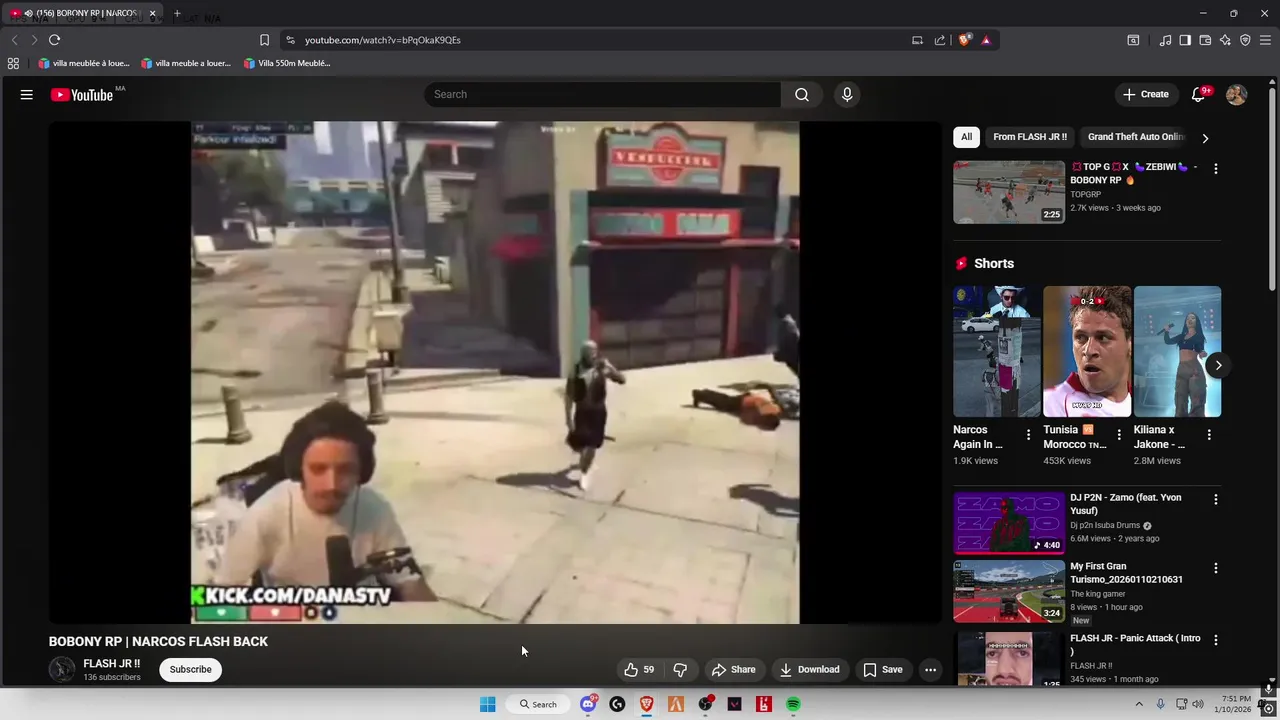Click the browser address bar URL
This screenshot has width=1280, height=720.
point(383,40)
